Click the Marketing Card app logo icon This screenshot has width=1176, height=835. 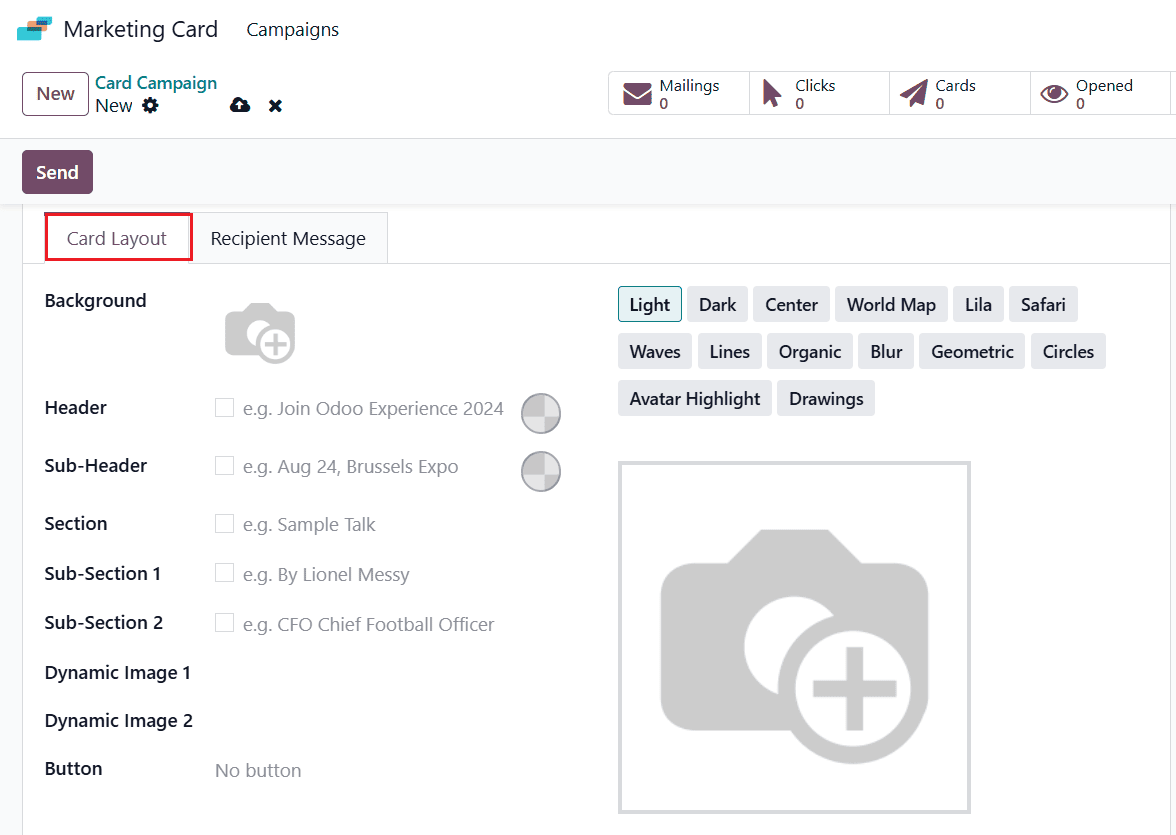34,29
